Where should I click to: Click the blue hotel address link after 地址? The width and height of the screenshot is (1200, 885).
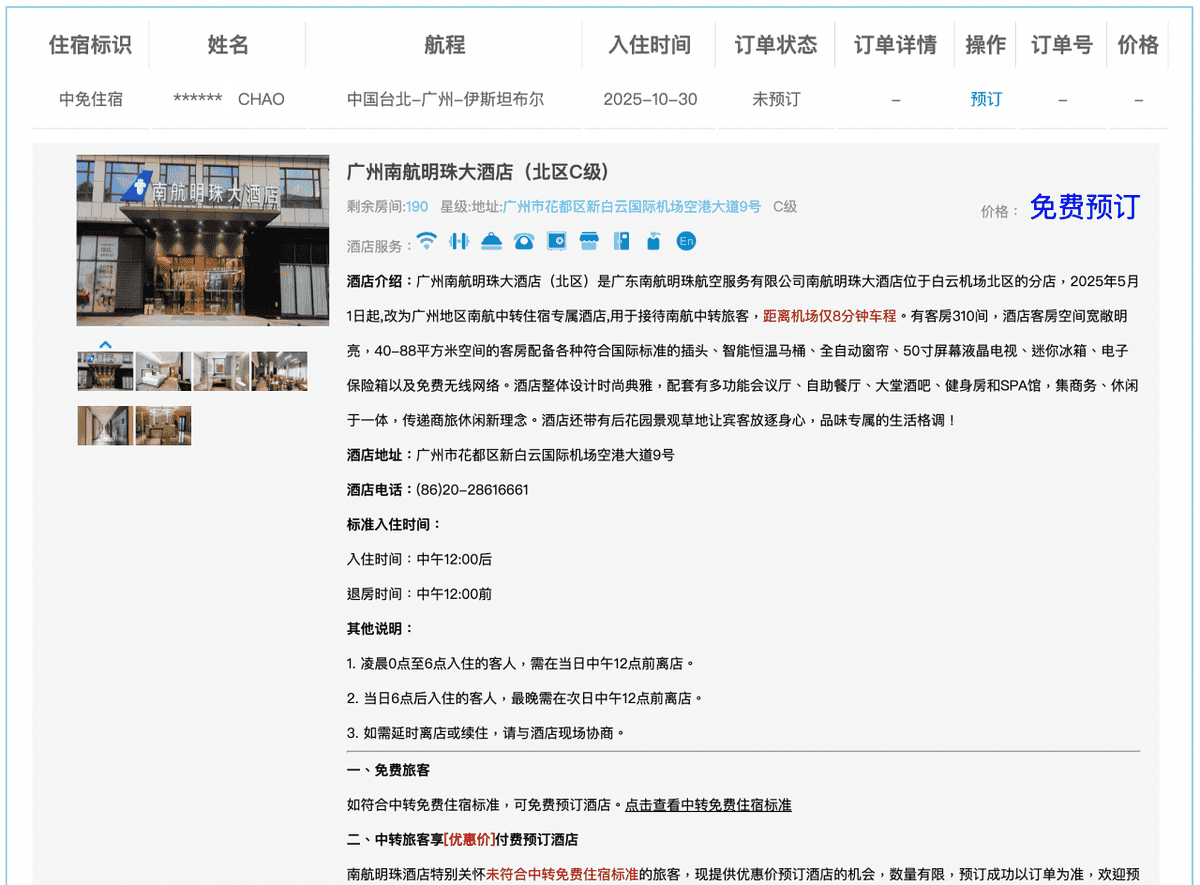pos(632,207)
